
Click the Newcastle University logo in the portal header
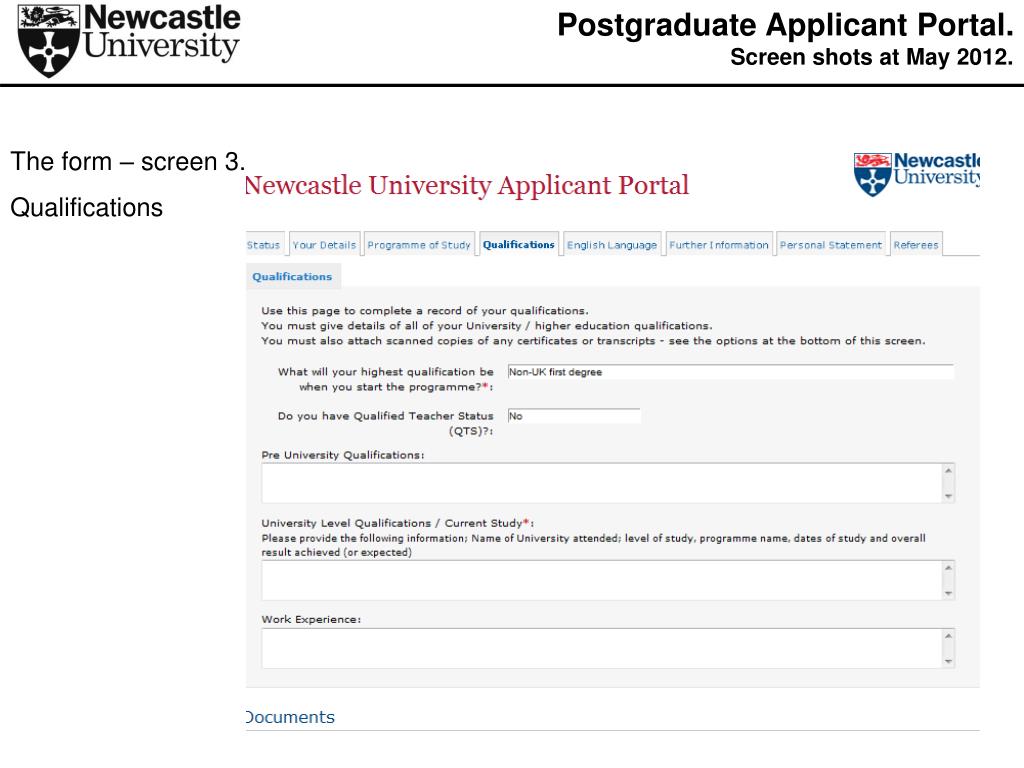916,174
